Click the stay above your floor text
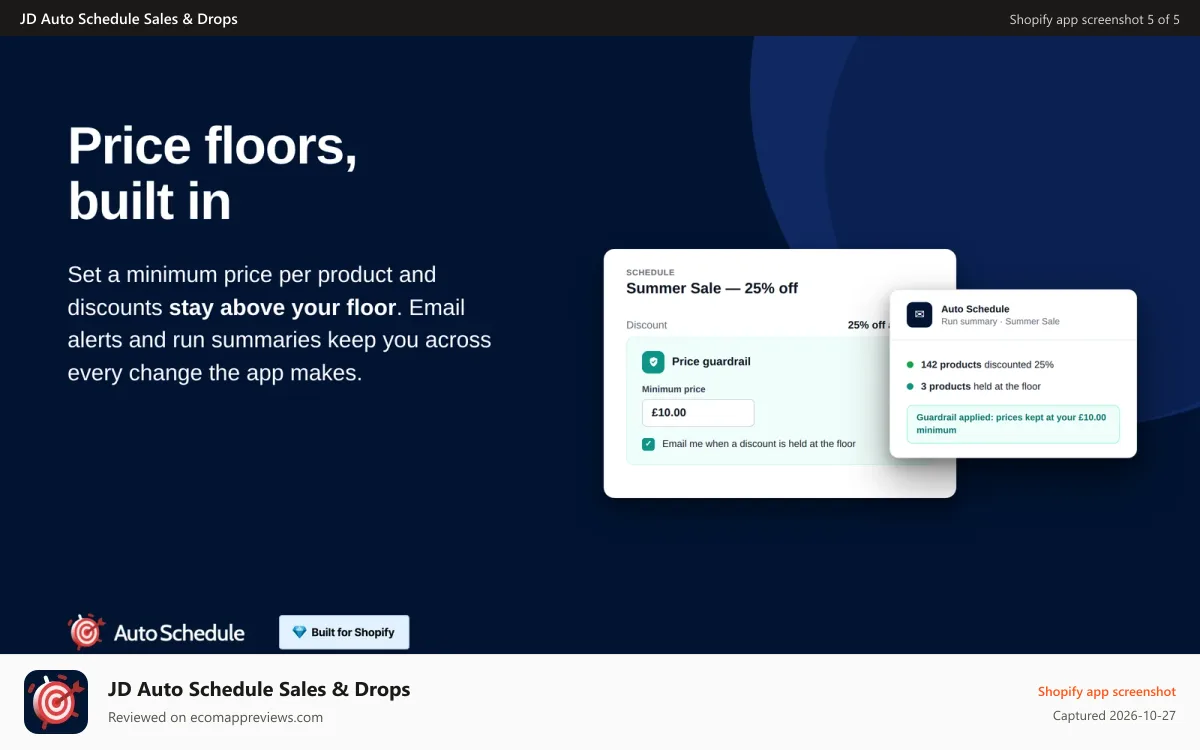The height and width of the screenshot is (750, 1200). [x=283, y=307]
